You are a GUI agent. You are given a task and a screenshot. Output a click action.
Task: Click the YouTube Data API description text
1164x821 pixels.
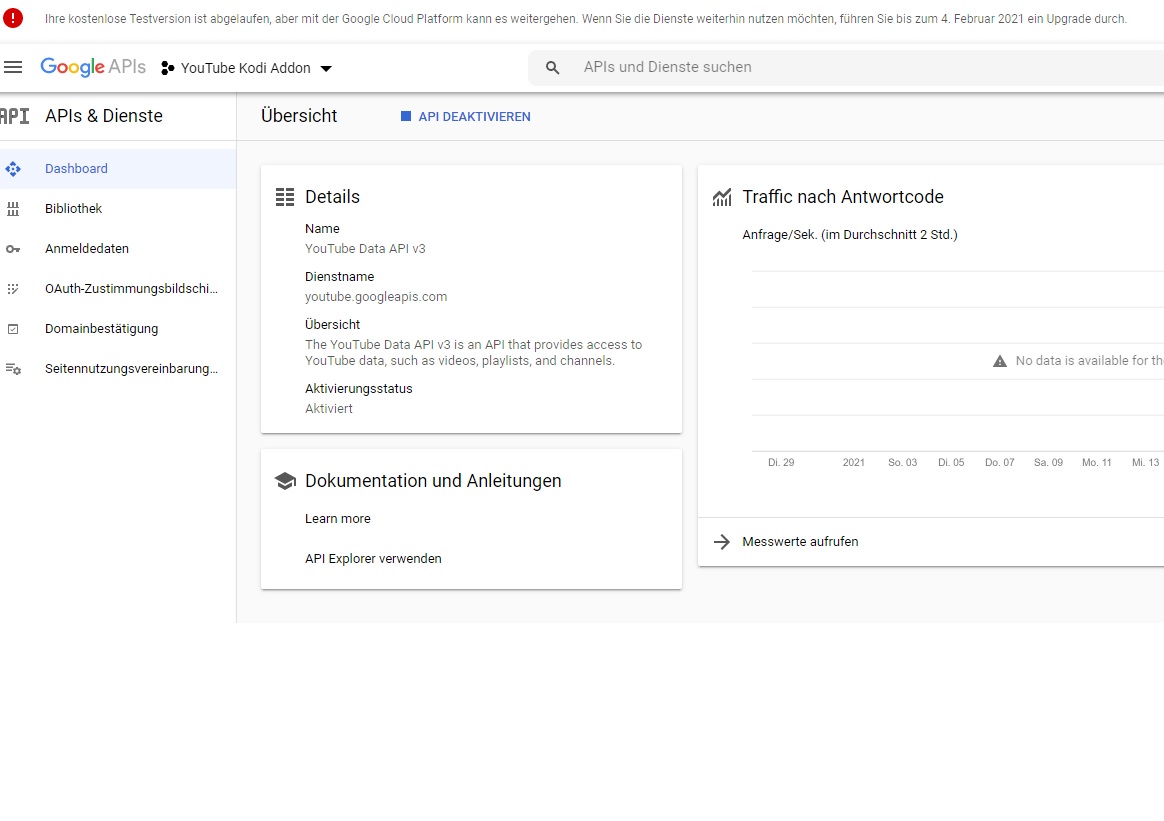coord(474,353)
